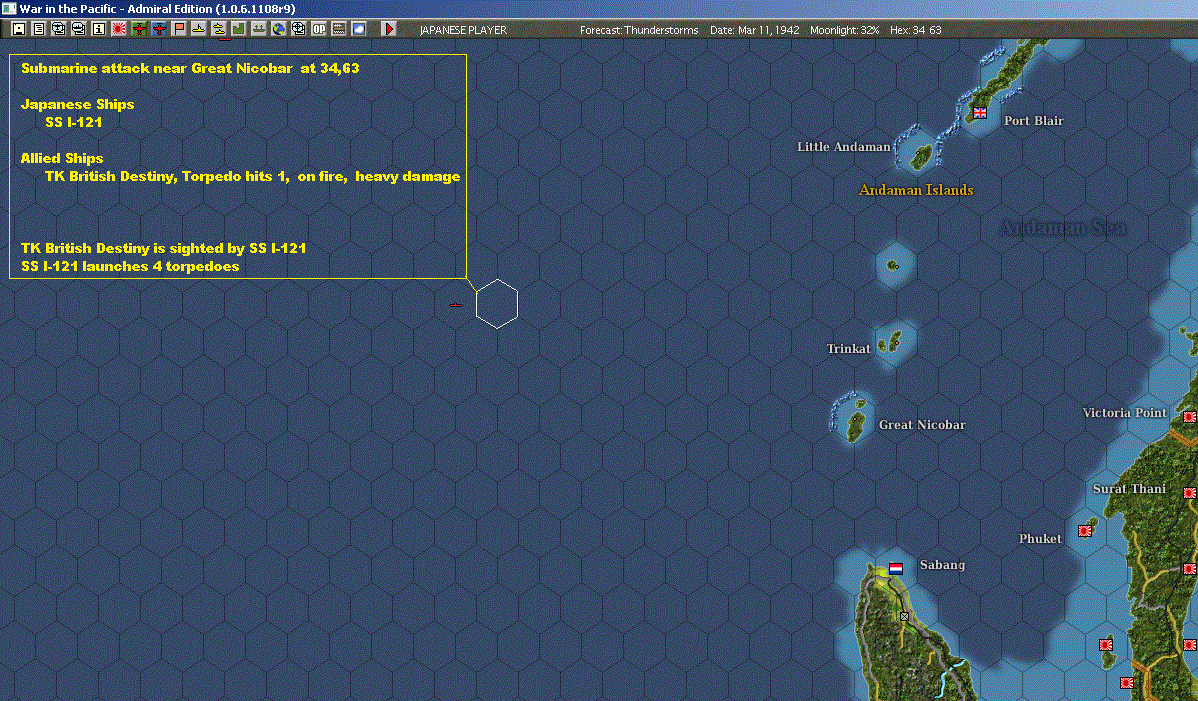Click the 'Moonlight: 32%' status text
This screenshot has height=701, width=1198.
[x=844, y=30]
